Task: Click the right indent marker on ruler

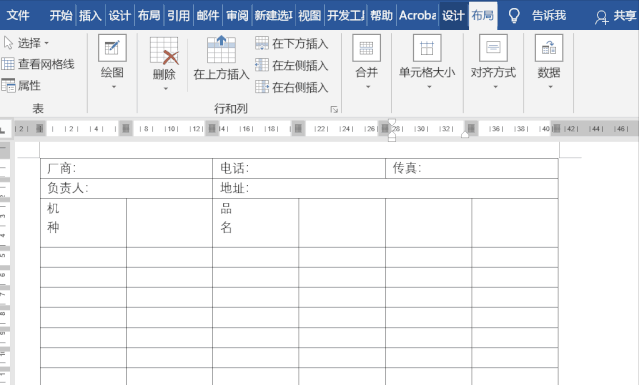Action: (x=465, y=135)
